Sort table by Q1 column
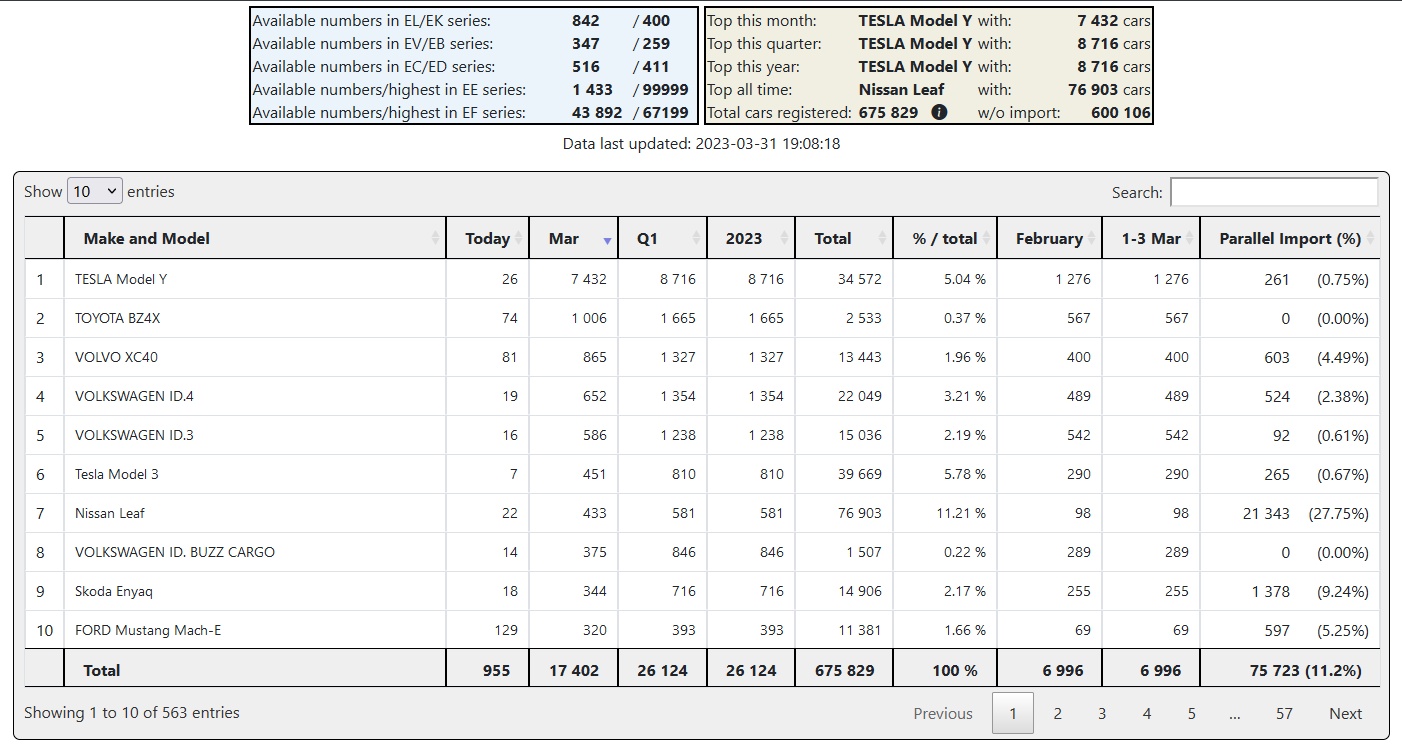 pos(662,238)
